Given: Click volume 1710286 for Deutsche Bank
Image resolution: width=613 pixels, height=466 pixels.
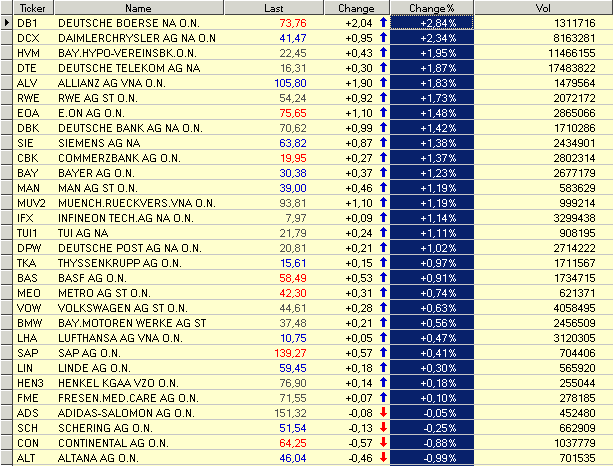Looking at the screenshot, I should click(x=574, y=128).
